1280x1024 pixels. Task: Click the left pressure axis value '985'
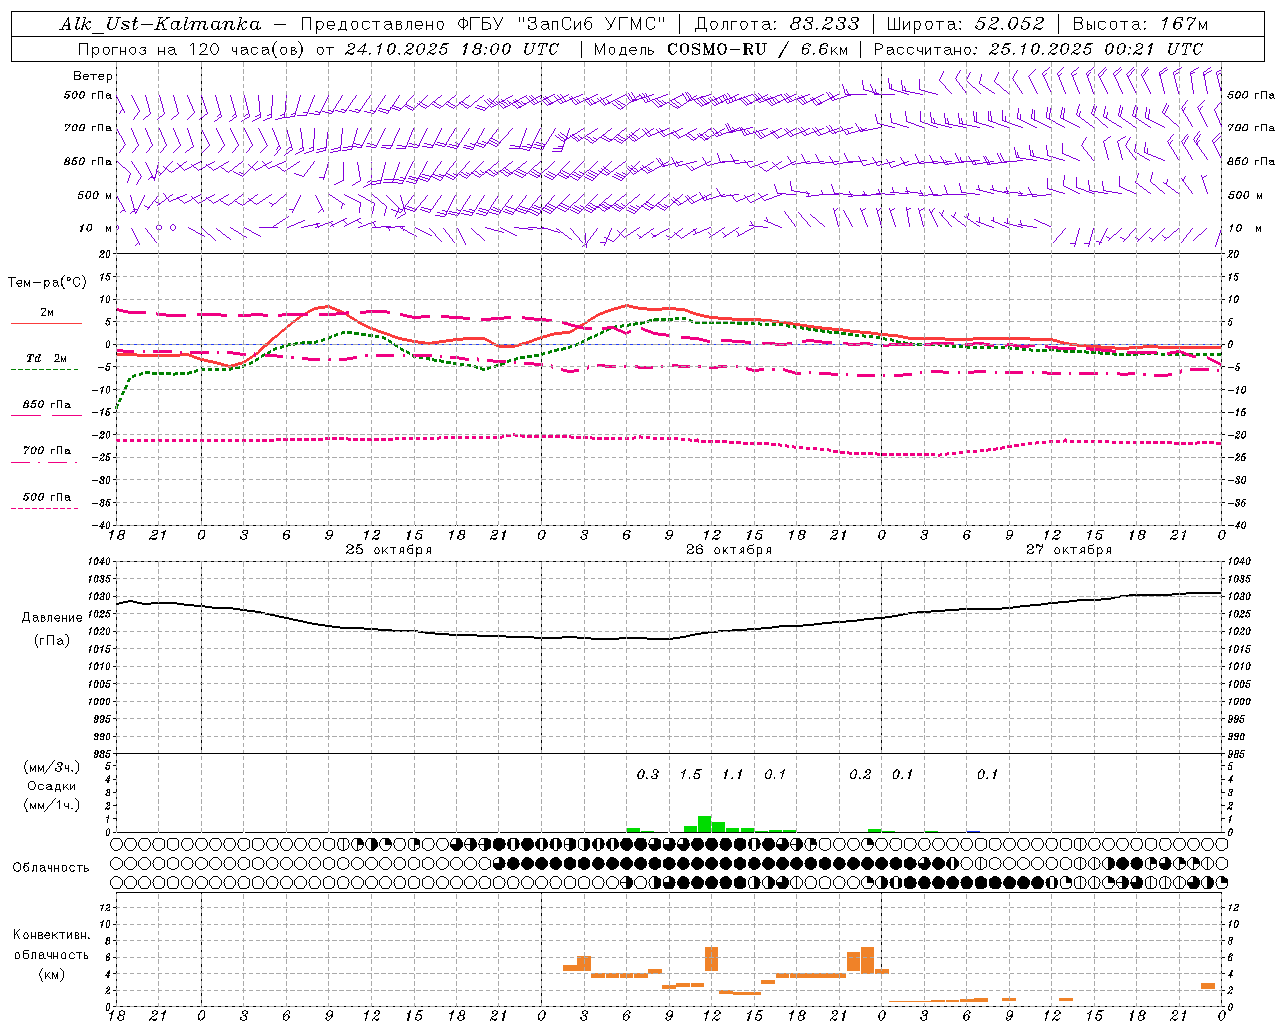pyautogui.click(x=100, y=754)
